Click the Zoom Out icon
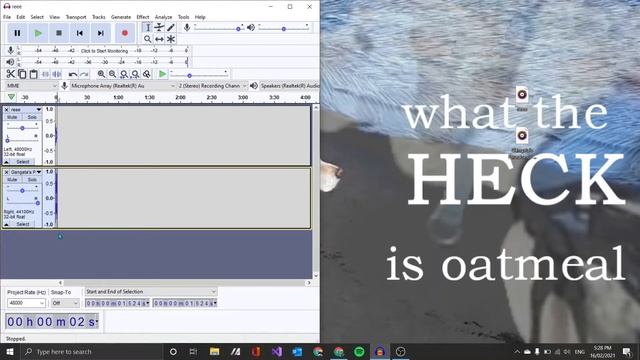Viewport: 640px width, 360px height. (112, 74)
